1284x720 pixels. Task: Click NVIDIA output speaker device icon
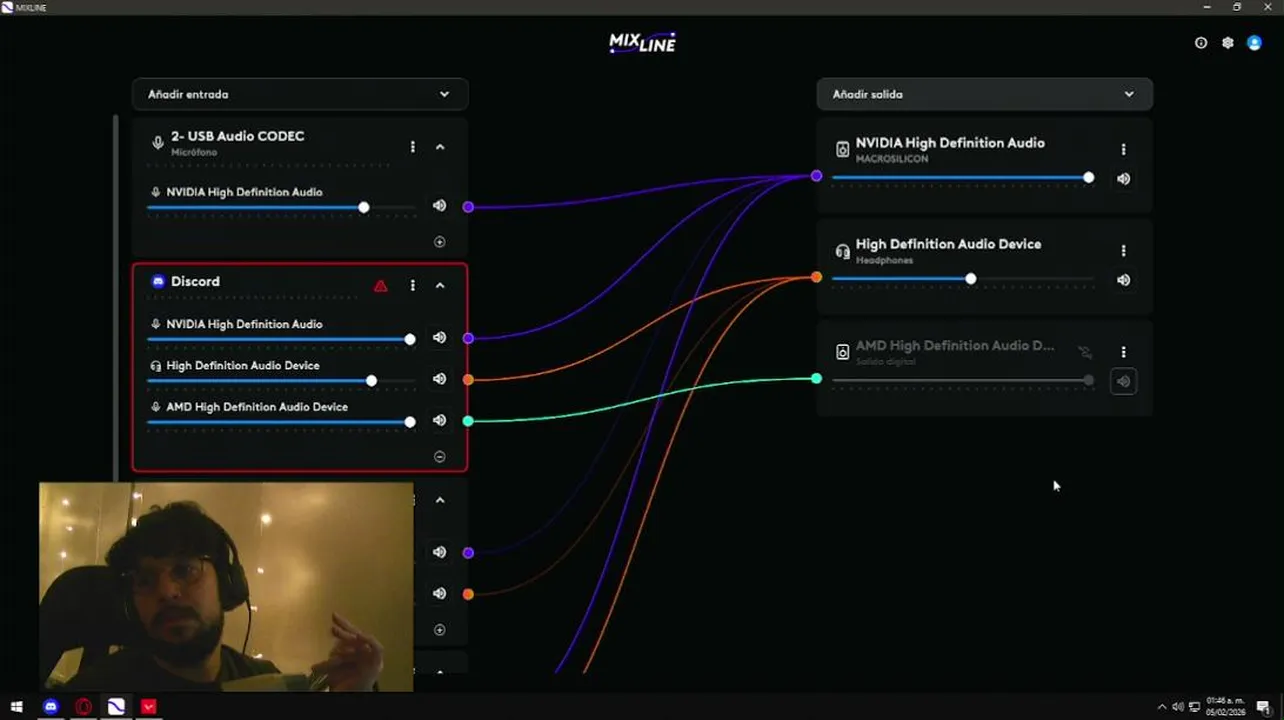click(843, 150)
